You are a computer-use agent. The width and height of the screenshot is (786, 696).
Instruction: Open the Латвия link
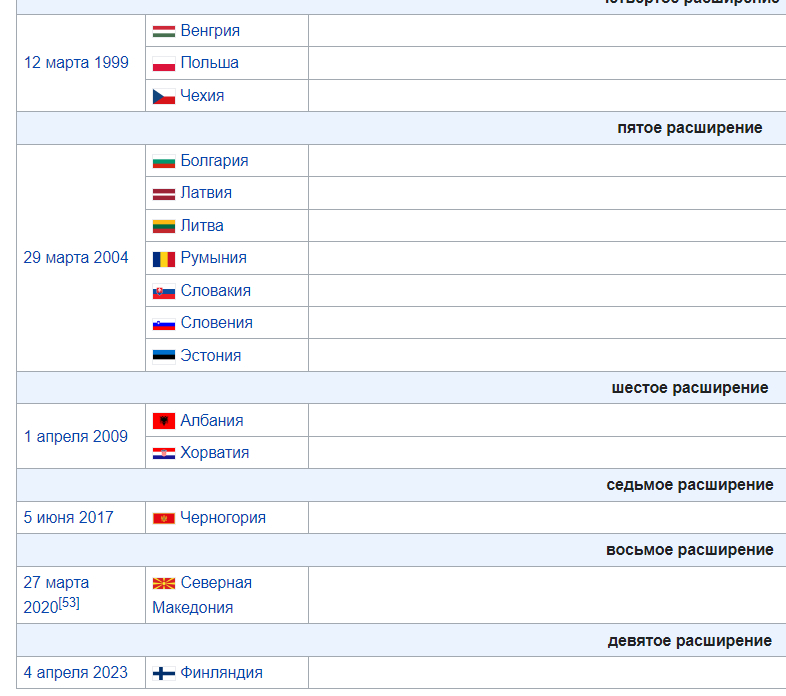tap(206, 193)
